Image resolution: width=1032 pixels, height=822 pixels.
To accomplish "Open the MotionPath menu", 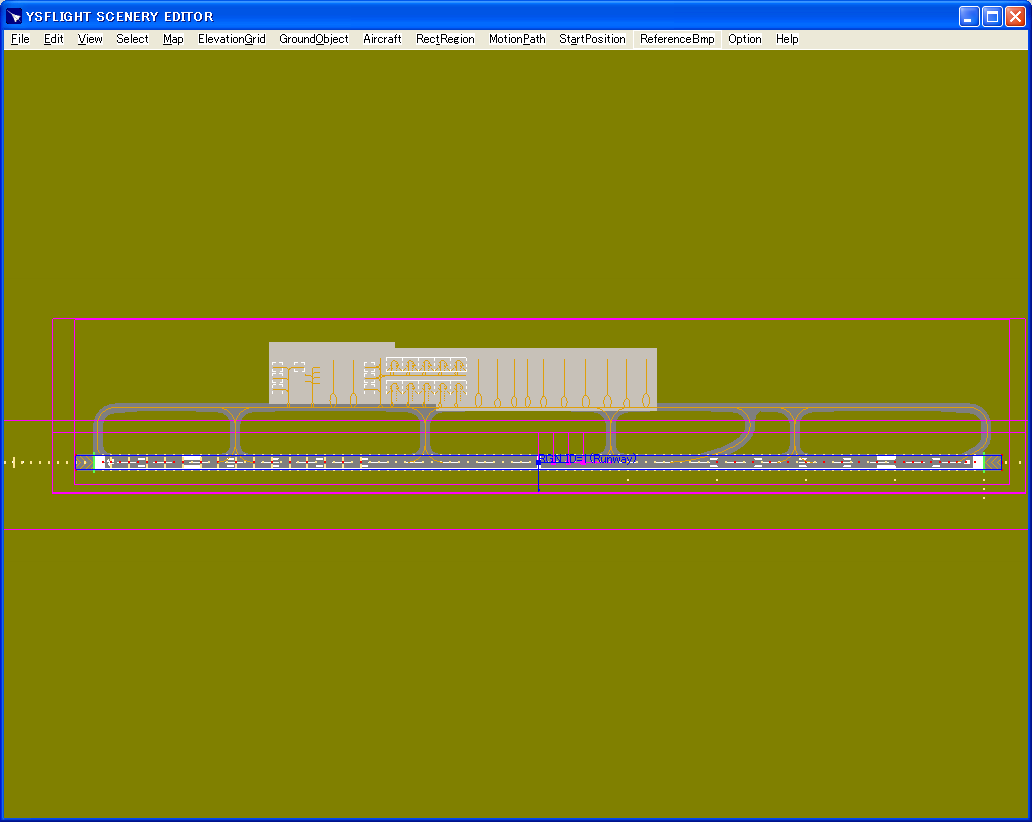I will [x=517, y=39].
